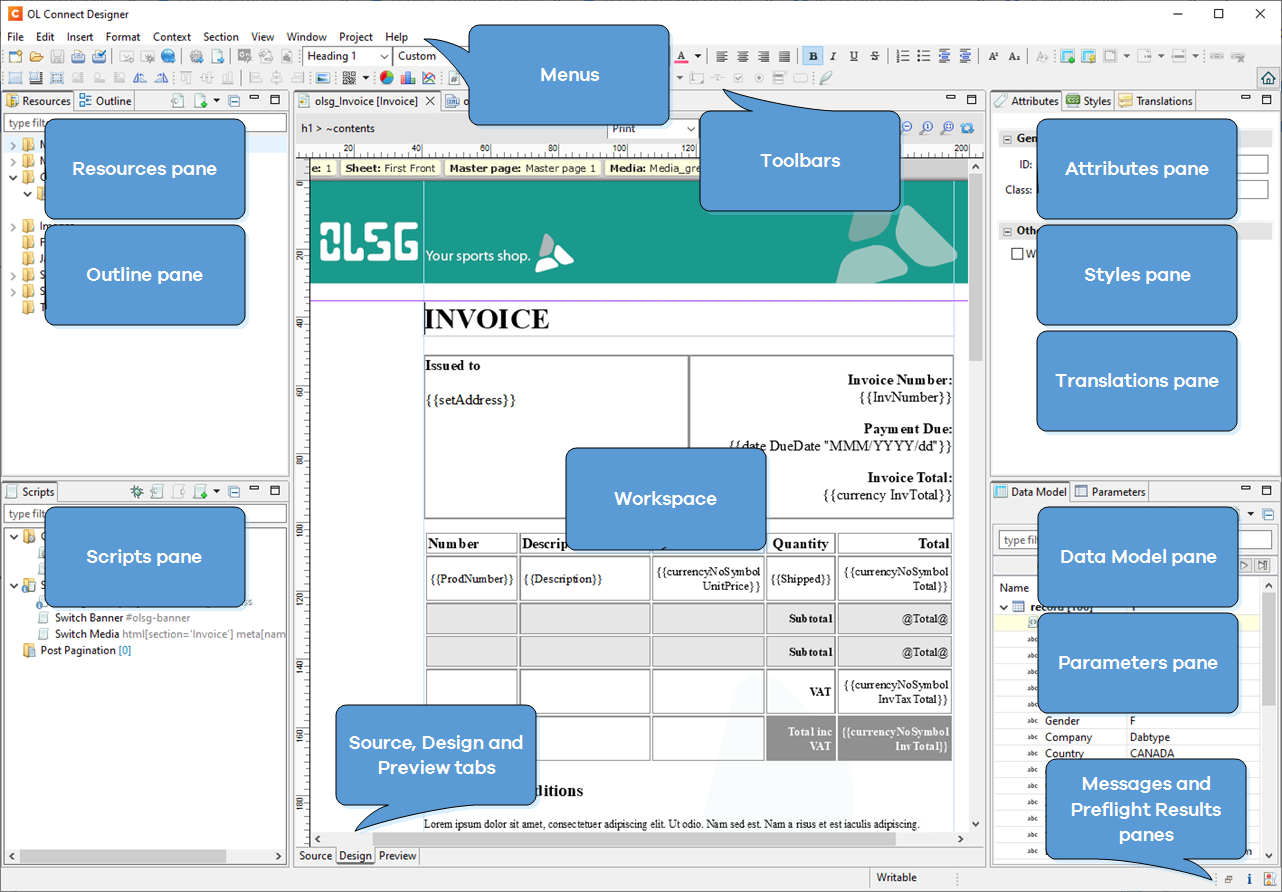Screen dimensions: 1282x892
Task: Click the Open folder toolbar icon
Action: click(36, 57)
